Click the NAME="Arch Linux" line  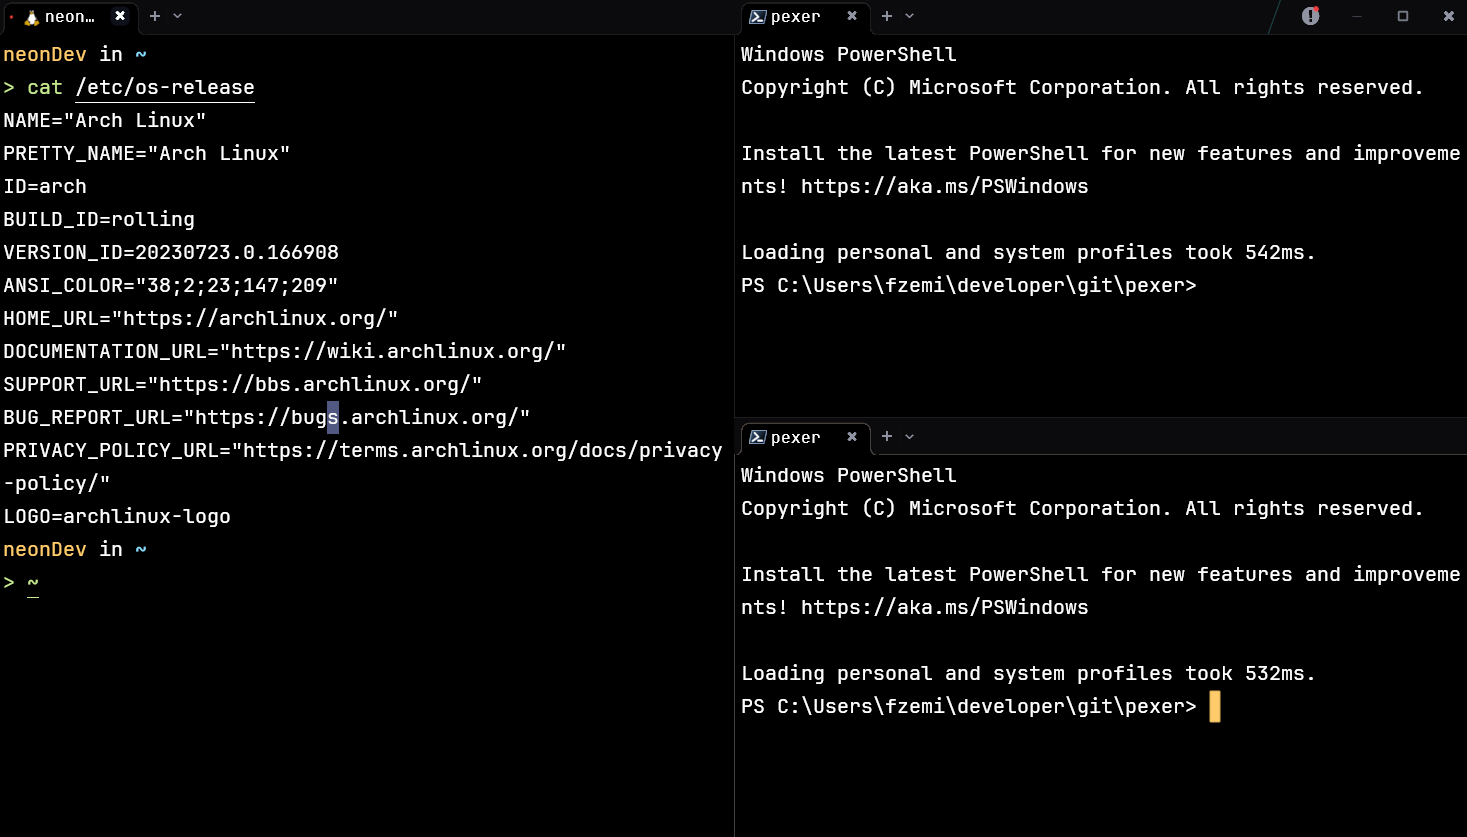(x=105, y=121)
